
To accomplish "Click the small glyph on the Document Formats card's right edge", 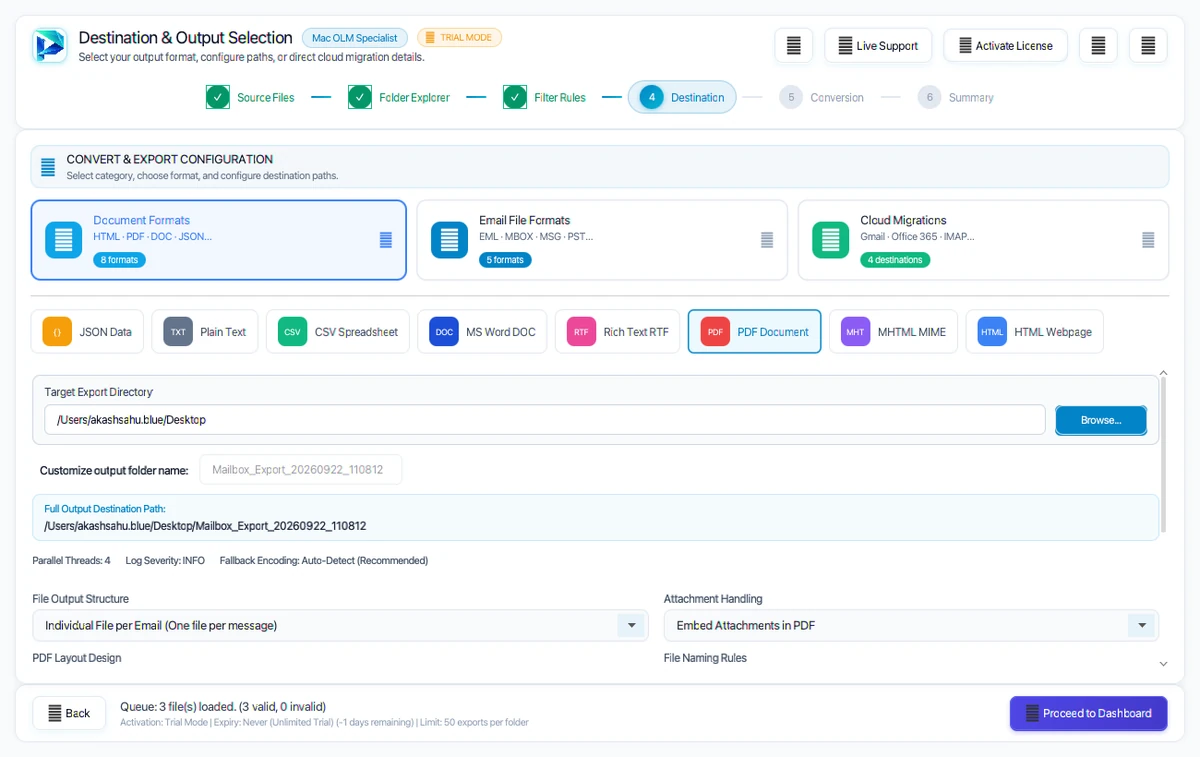I will point(386,240).
